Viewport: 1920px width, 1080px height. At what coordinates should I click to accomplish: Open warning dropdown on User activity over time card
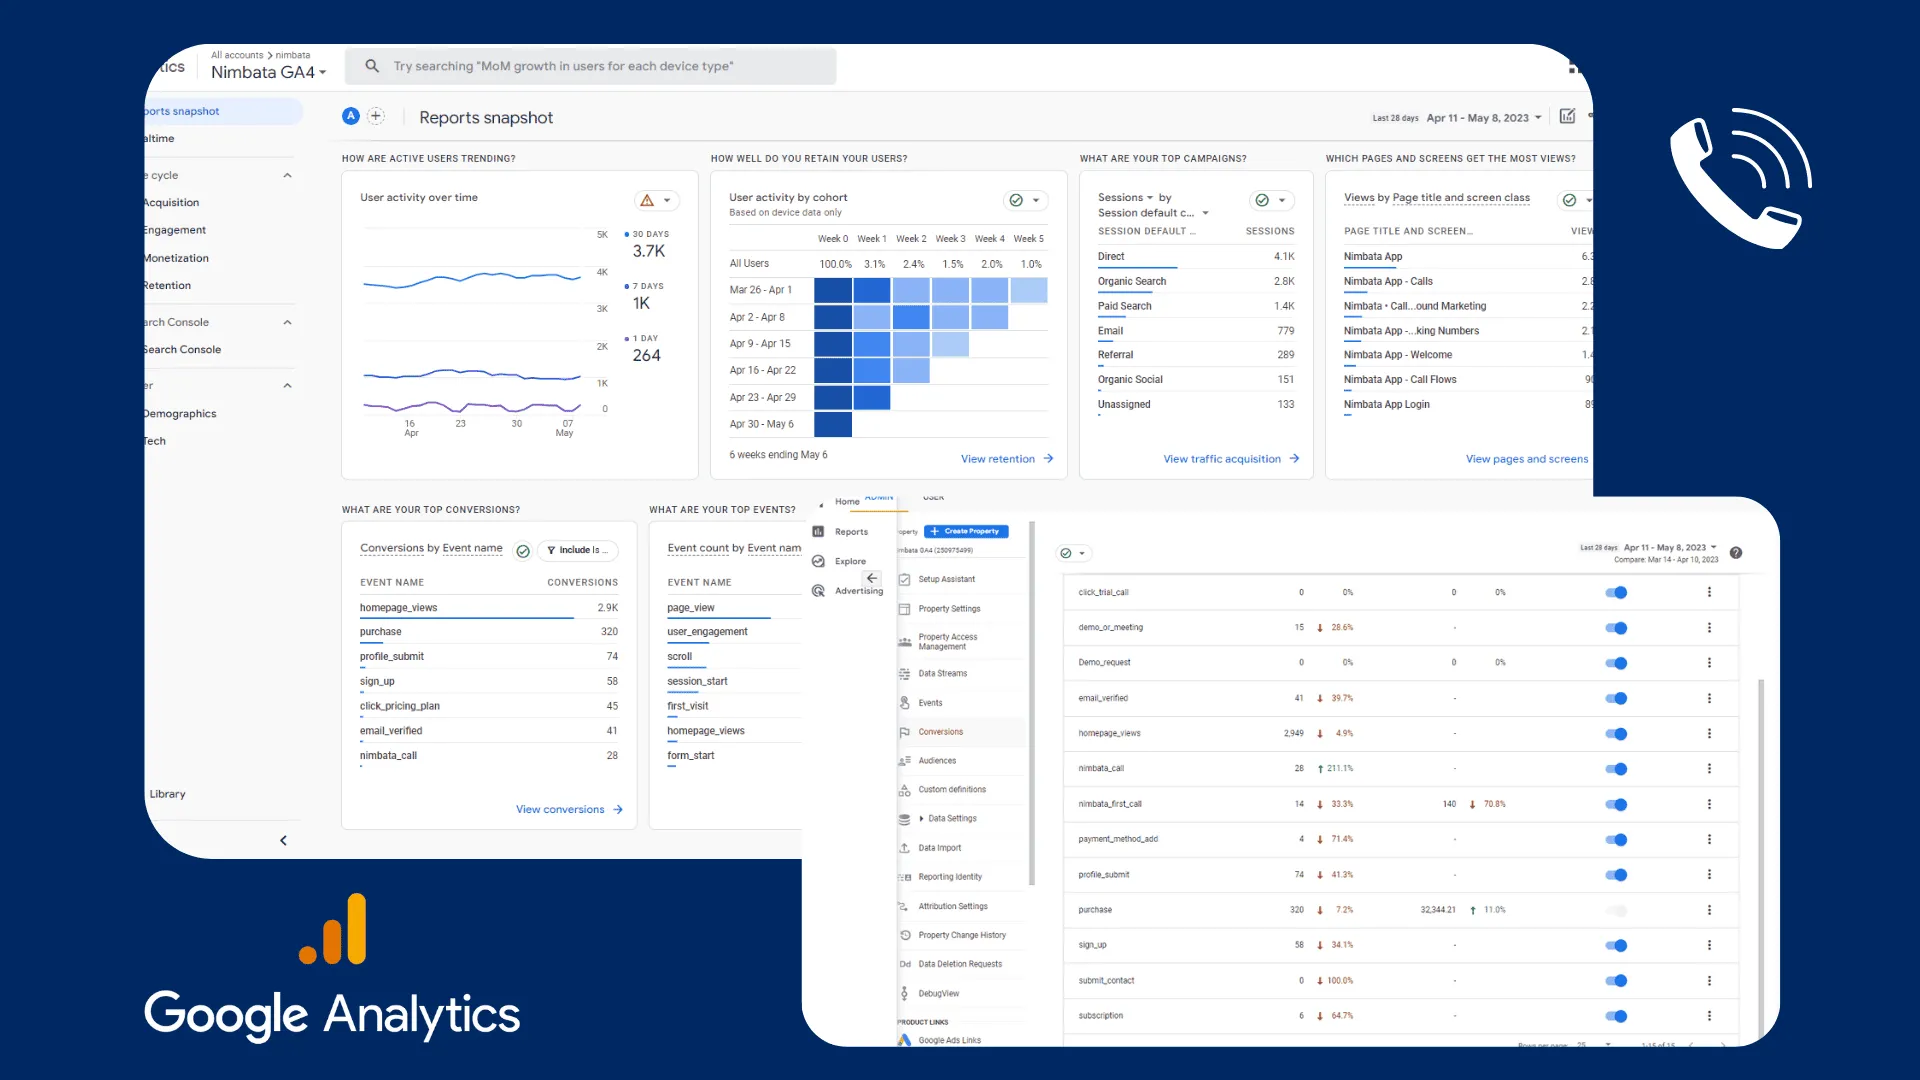pyautogui.click(x=657, y=201)
